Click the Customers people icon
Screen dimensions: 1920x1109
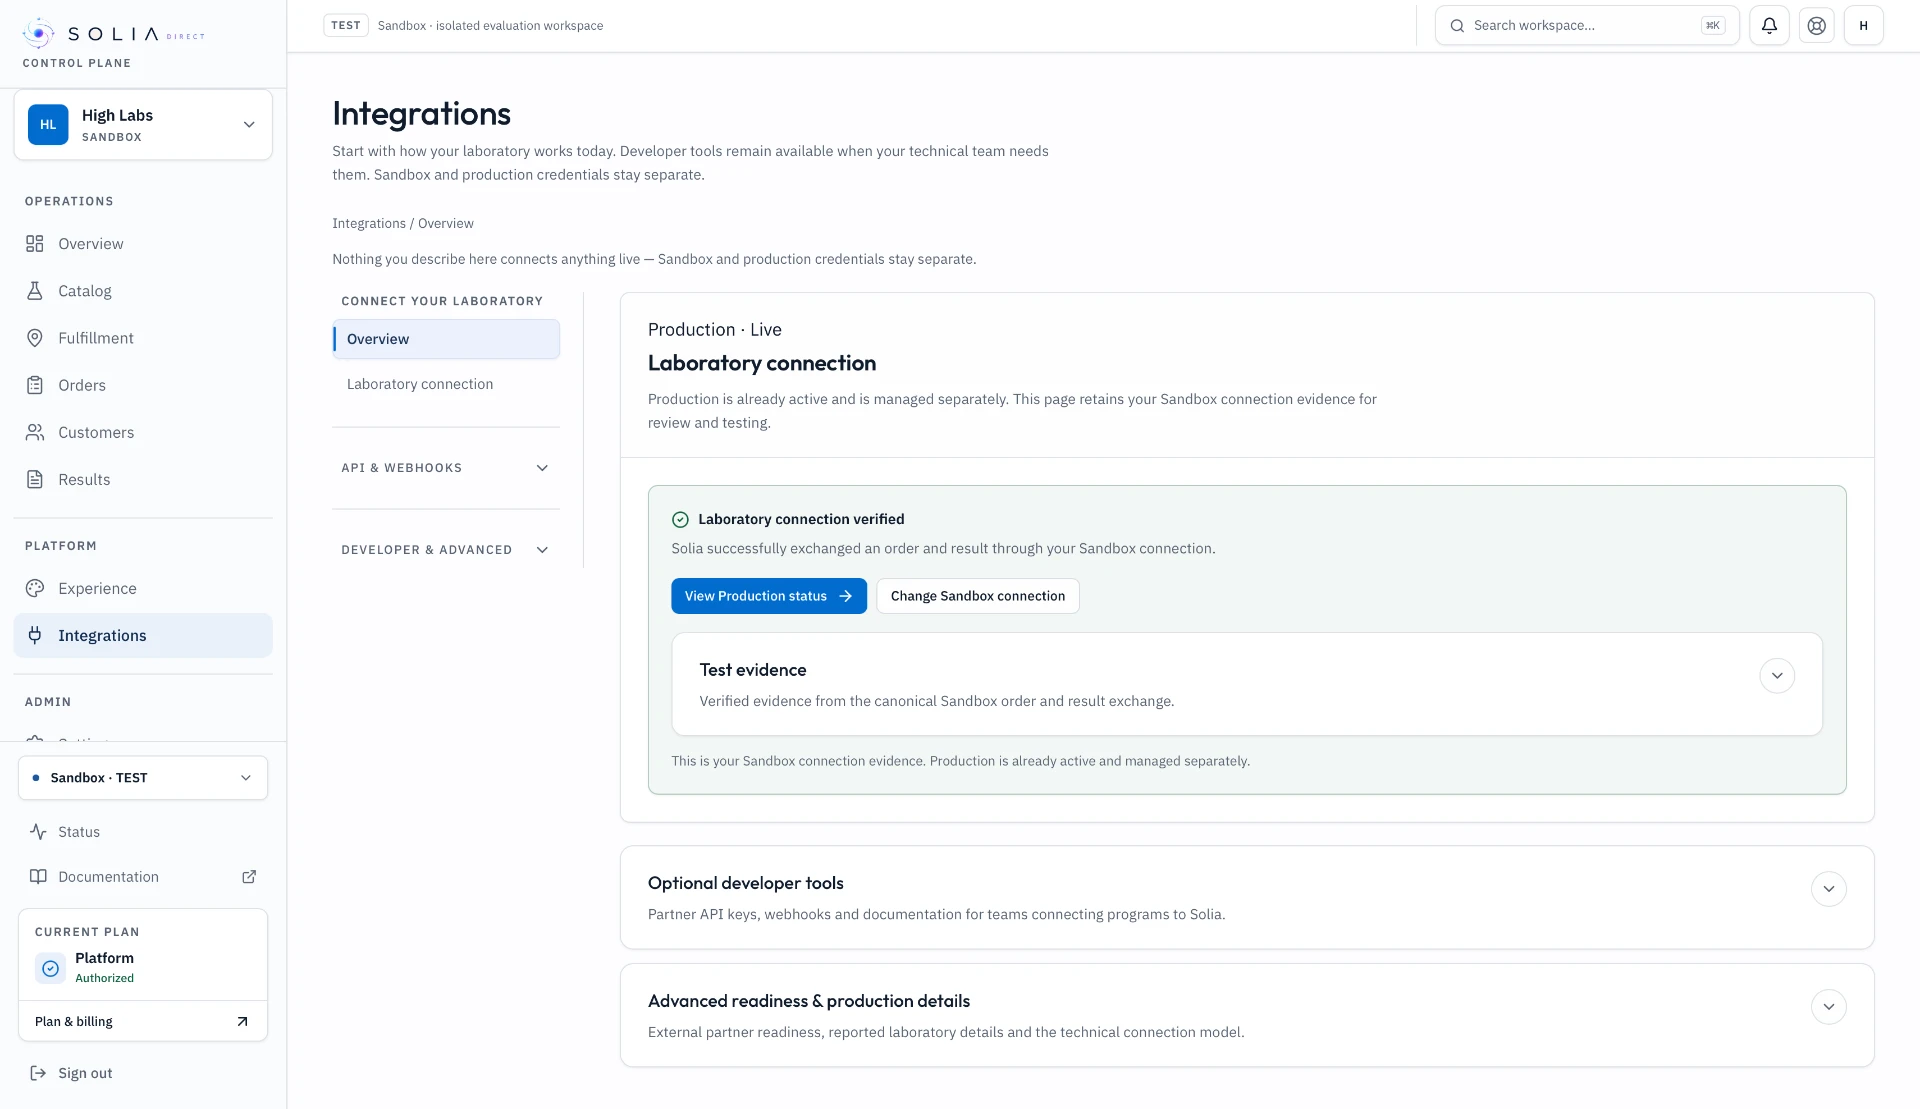tap(35, 432)
